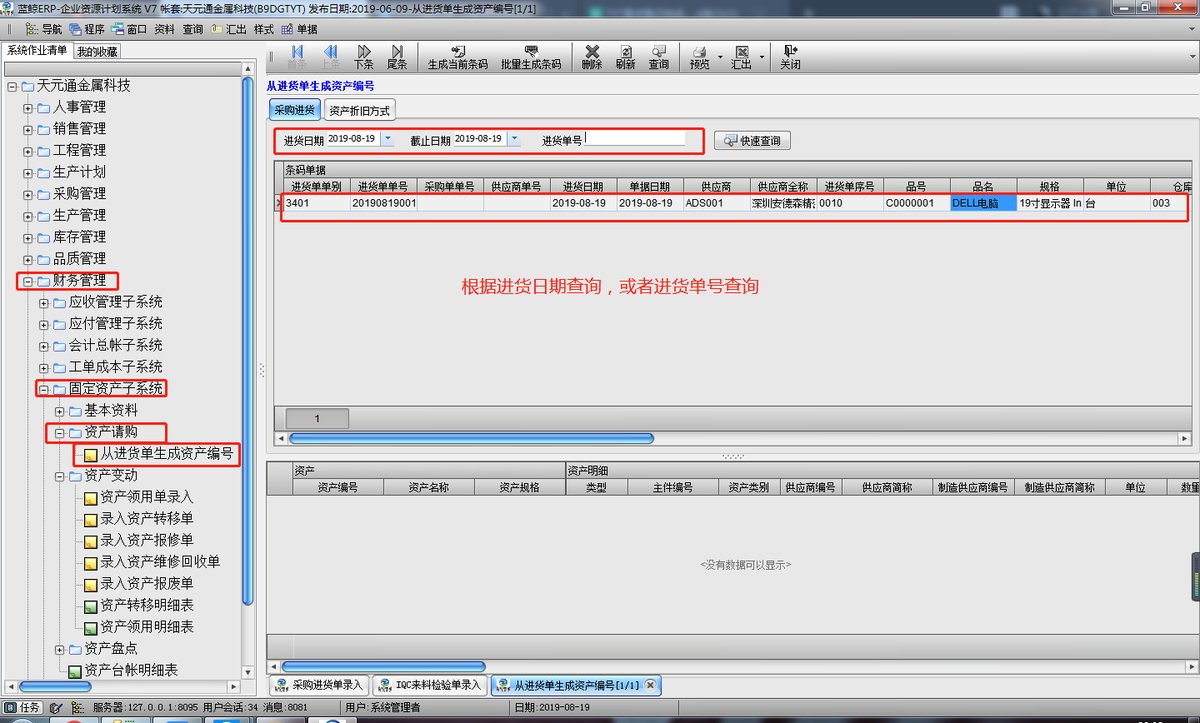Viewport: 1200px width, 723px height.
Task: Click the 资产名称 column header
Action: 428,488
